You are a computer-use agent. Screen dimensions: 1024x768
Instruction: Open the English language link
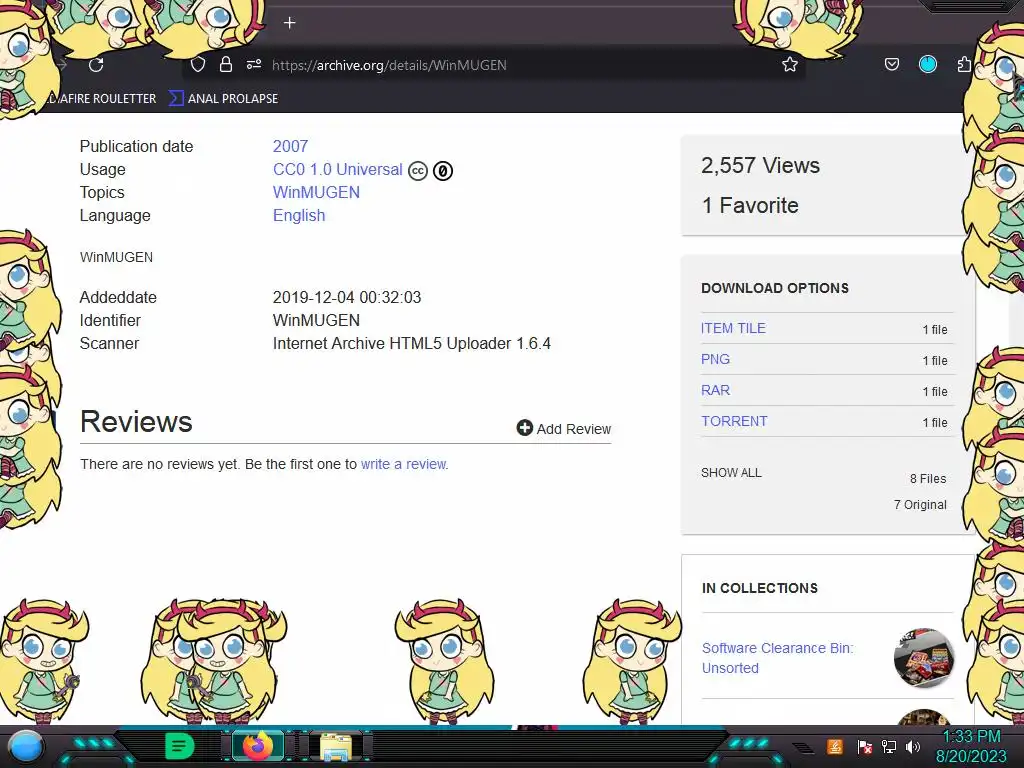coord(298,216)
